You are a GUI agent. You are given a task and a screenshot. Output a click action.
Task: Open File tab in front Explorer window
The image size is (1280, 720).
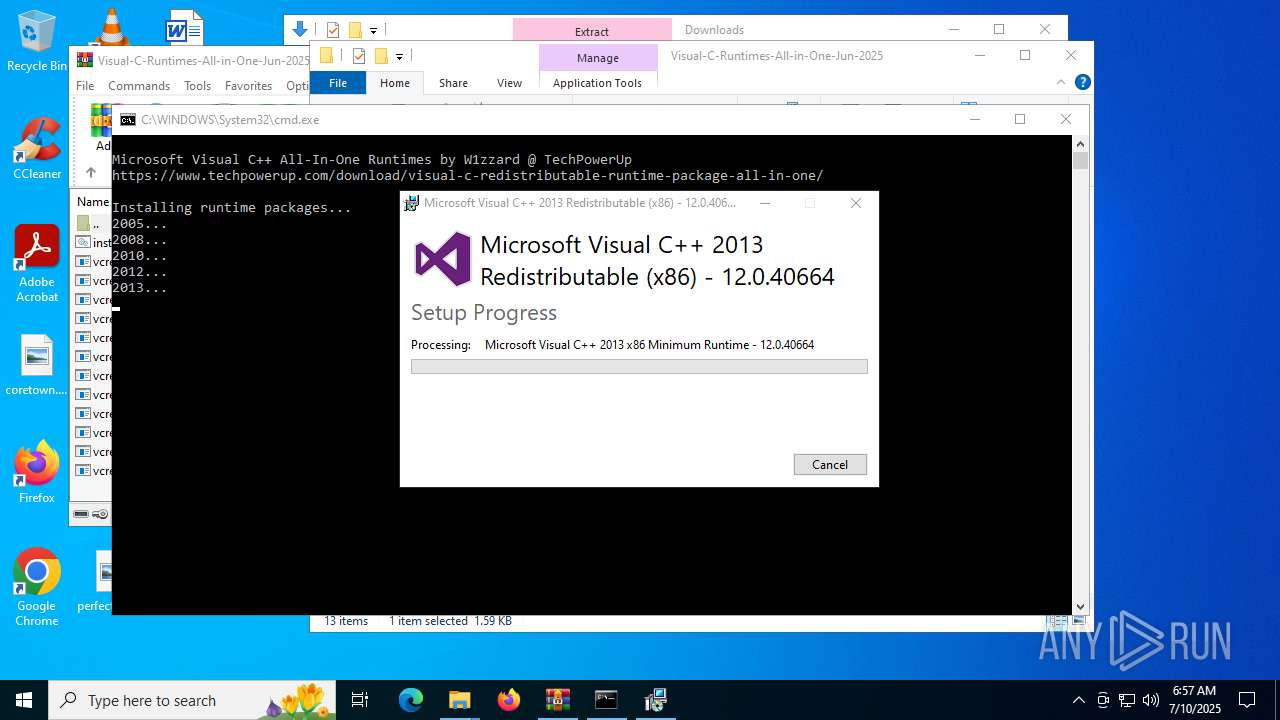(x=338, y=83)
